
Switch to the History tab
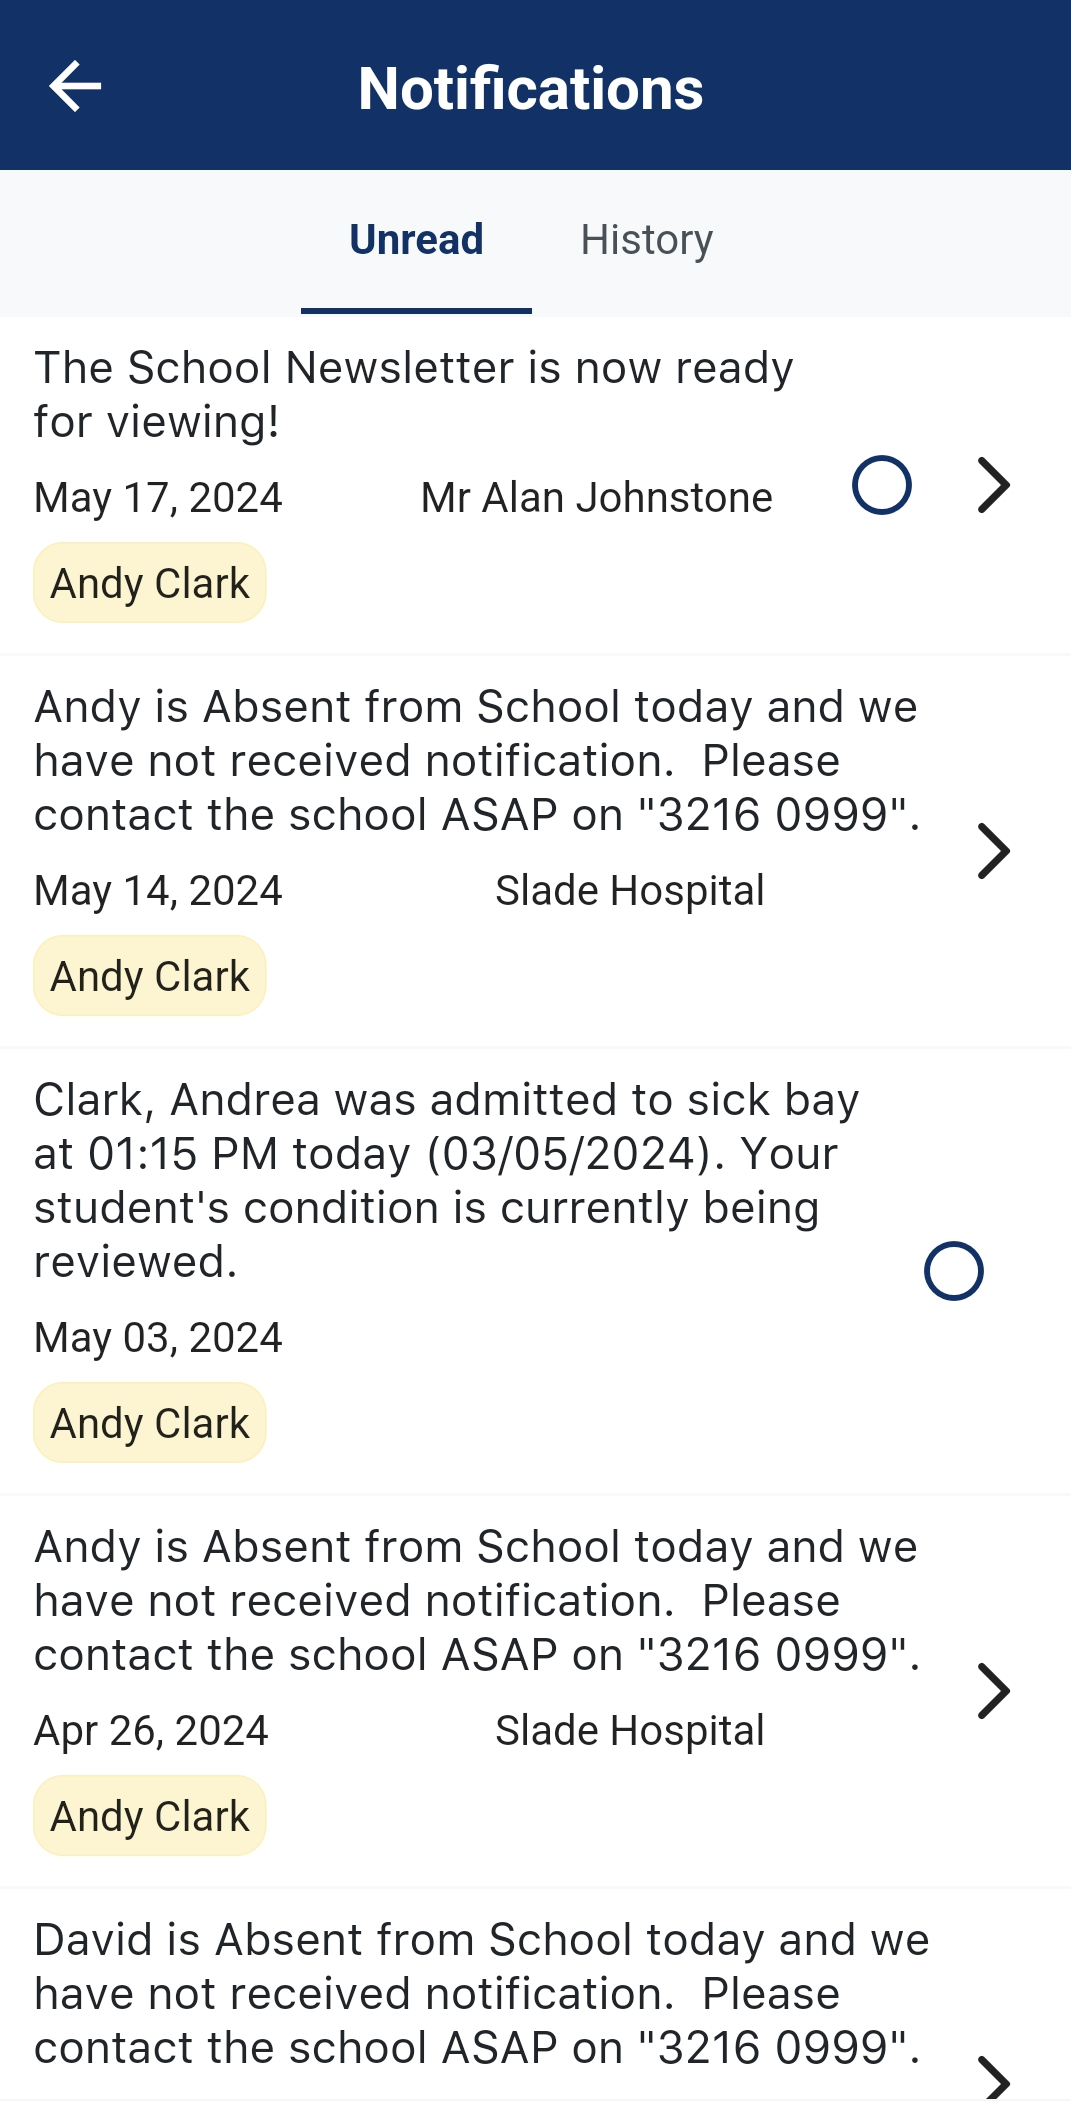click(646, 240)
